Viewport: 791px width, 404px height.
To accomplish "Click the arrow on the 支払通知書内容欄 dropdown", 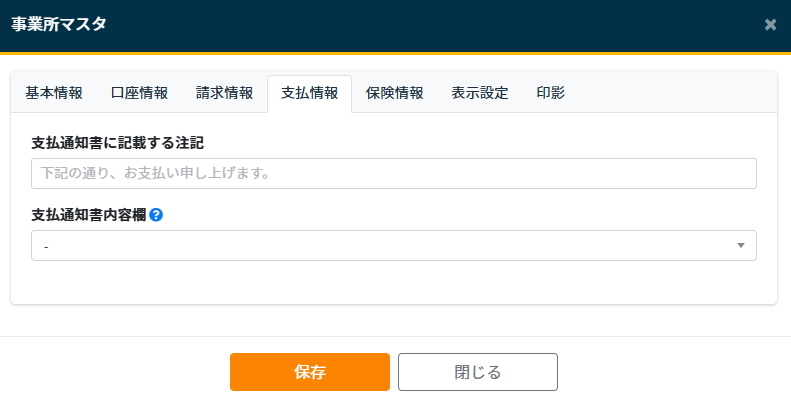I will click(741, 245).
